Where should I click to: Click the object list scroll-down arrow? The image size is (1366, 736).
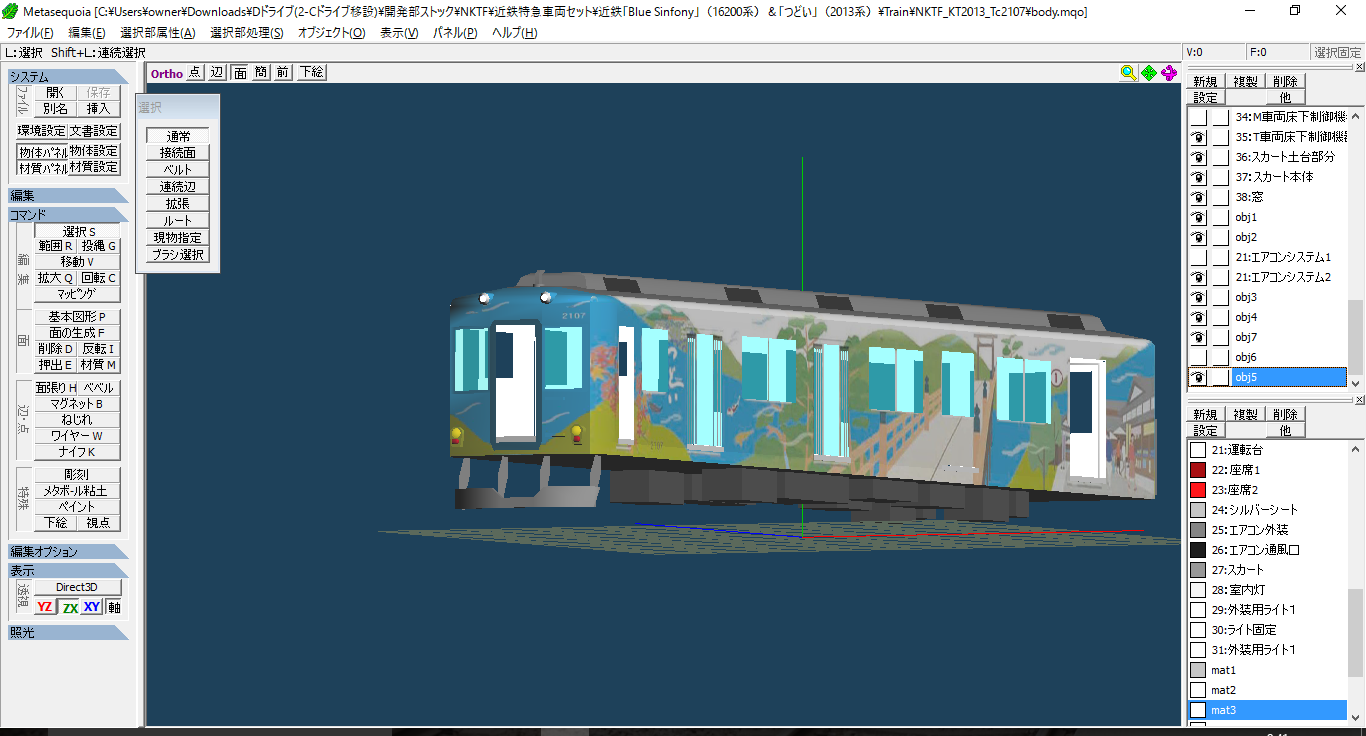(1356, 382)
